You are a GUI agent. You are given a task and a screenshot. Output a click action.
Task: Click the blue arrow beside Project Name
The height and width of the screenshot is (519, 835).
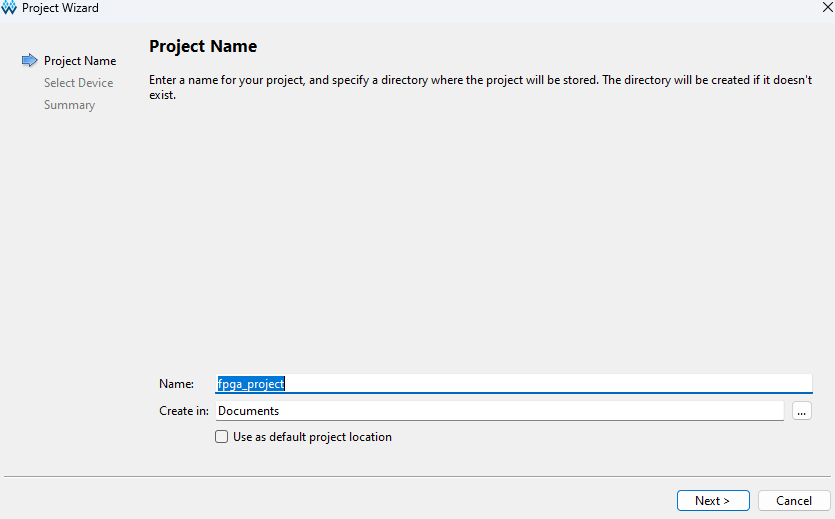click(x=29, y=61)
